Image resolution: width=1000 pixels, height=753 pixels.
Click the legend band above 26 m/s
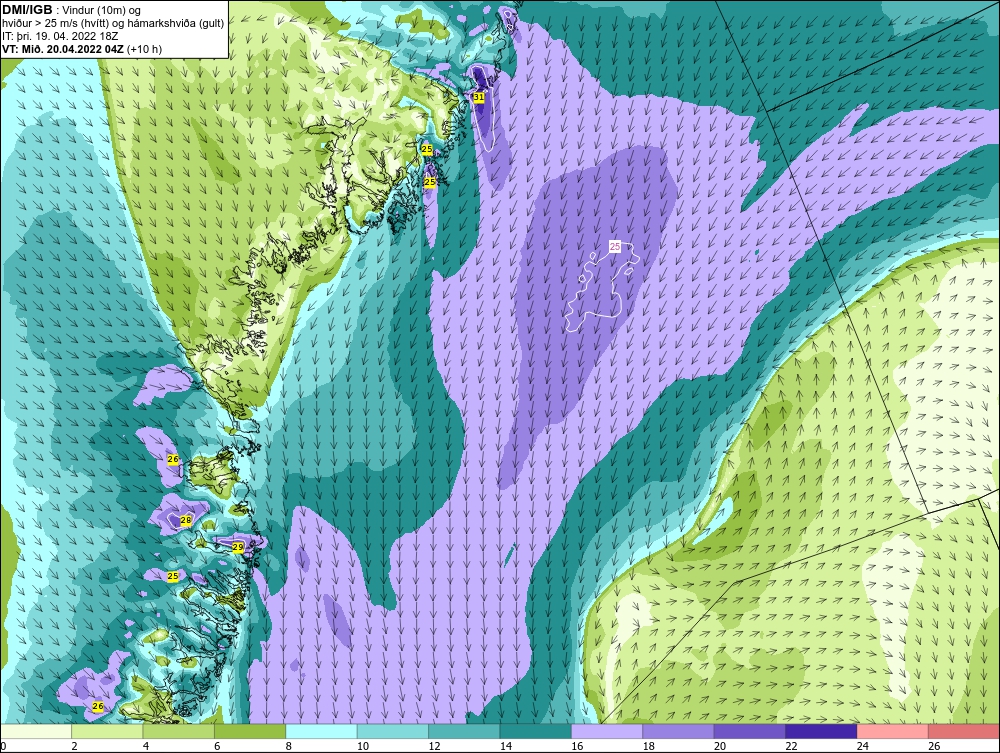tap(964, 731)
